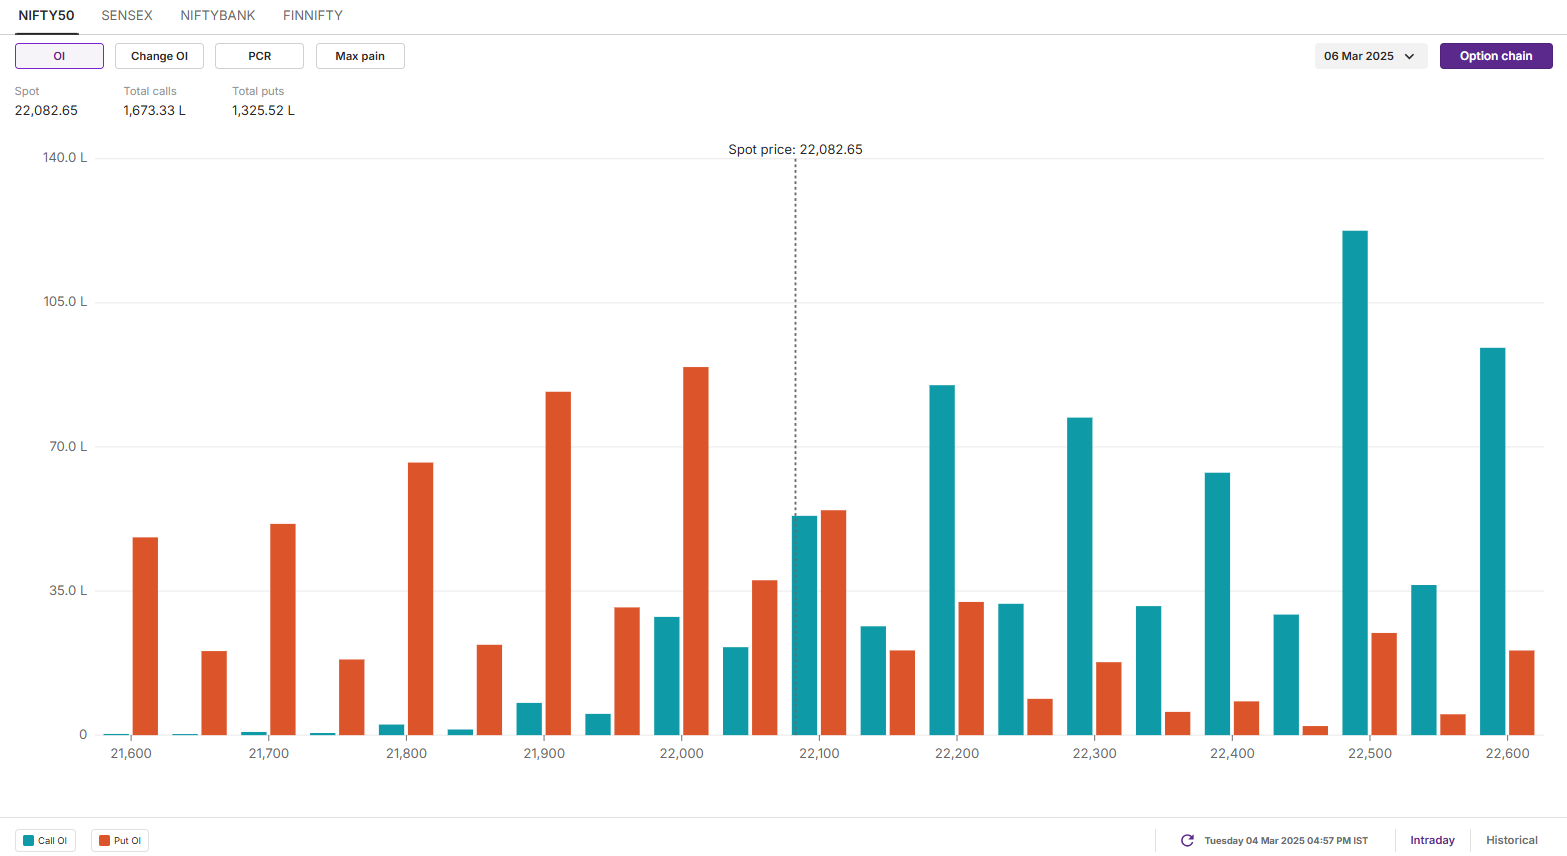1567x856 pixels.
Task: Click the 22,200 call OI bar
Action: pos(942,560)
